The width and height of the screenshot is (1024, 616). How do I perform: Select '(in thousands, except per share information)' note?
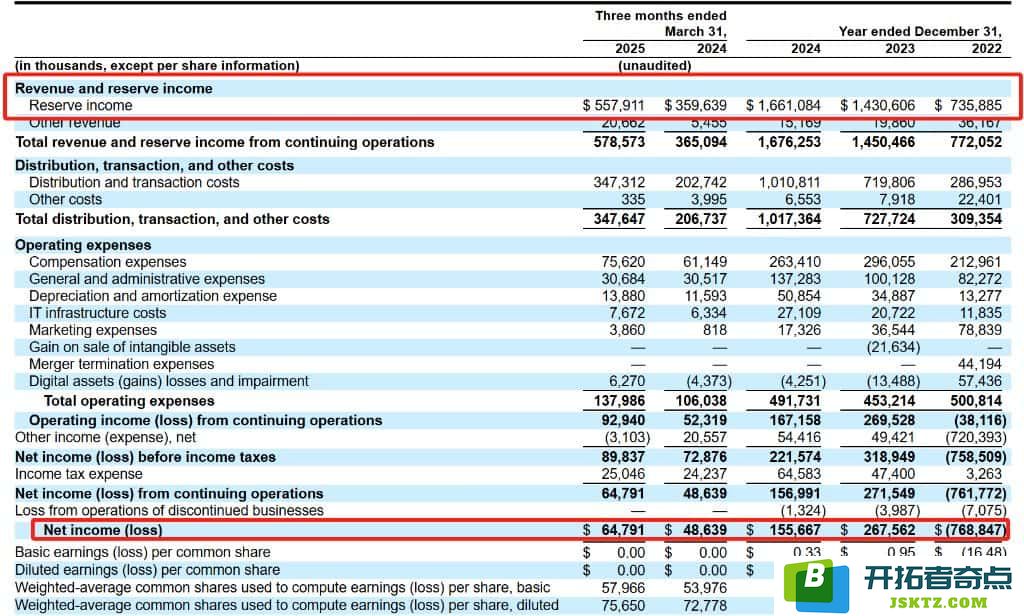tap(157, 65)
